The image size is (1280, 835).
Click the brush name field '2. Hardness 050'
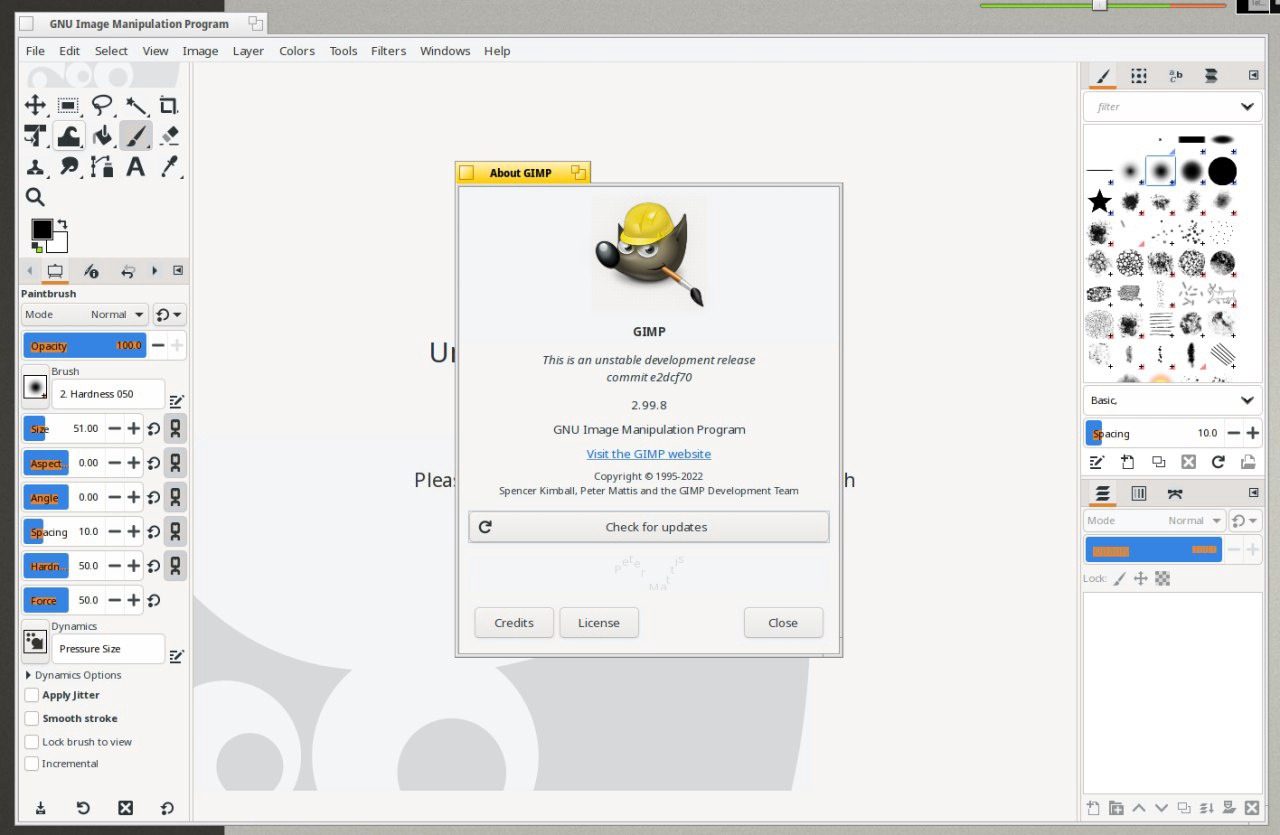pos(108,394)
